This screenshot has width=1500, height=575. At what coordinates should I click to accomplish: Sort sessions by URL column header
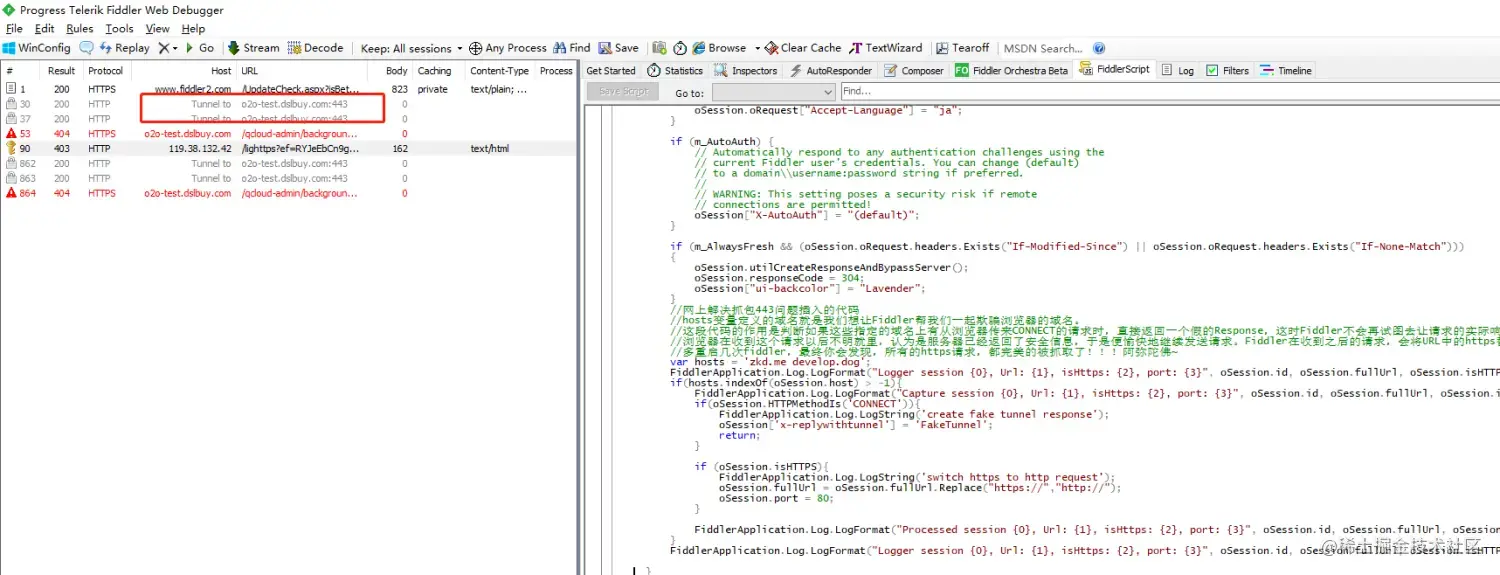pyautogui.click(x=301, y=71)
